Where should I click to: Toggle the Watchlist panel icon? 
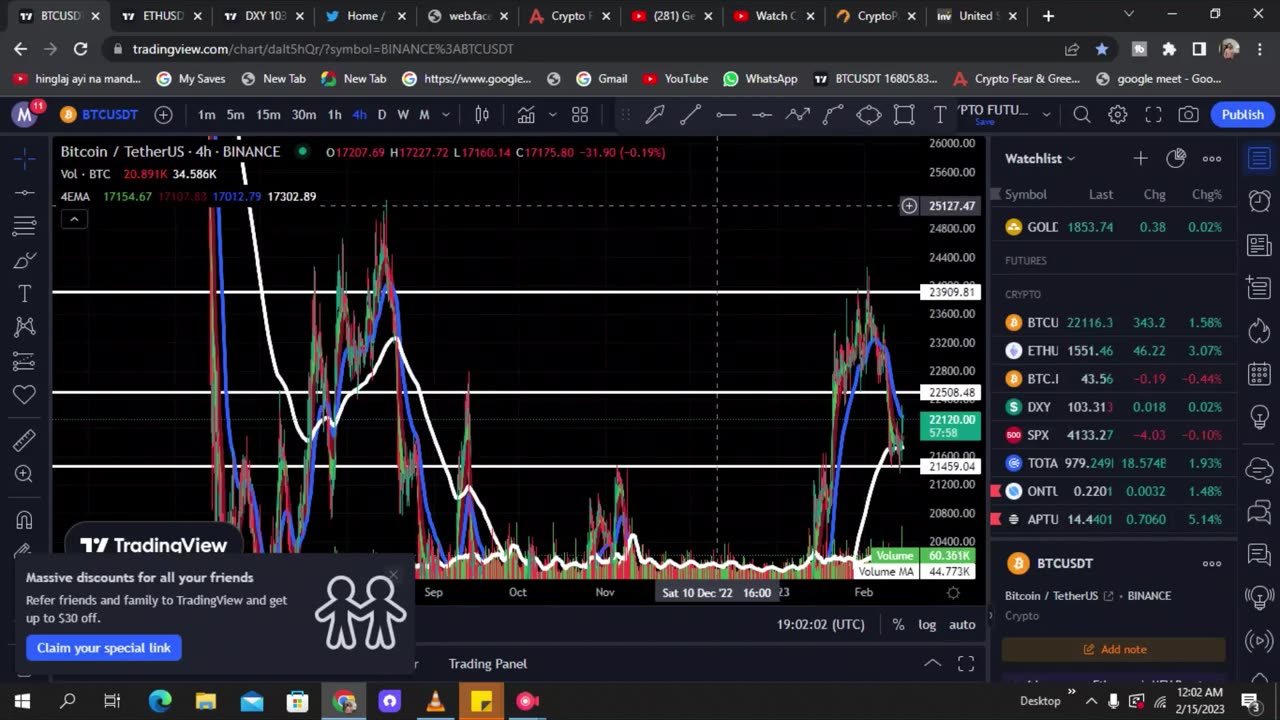point(1259,158)
